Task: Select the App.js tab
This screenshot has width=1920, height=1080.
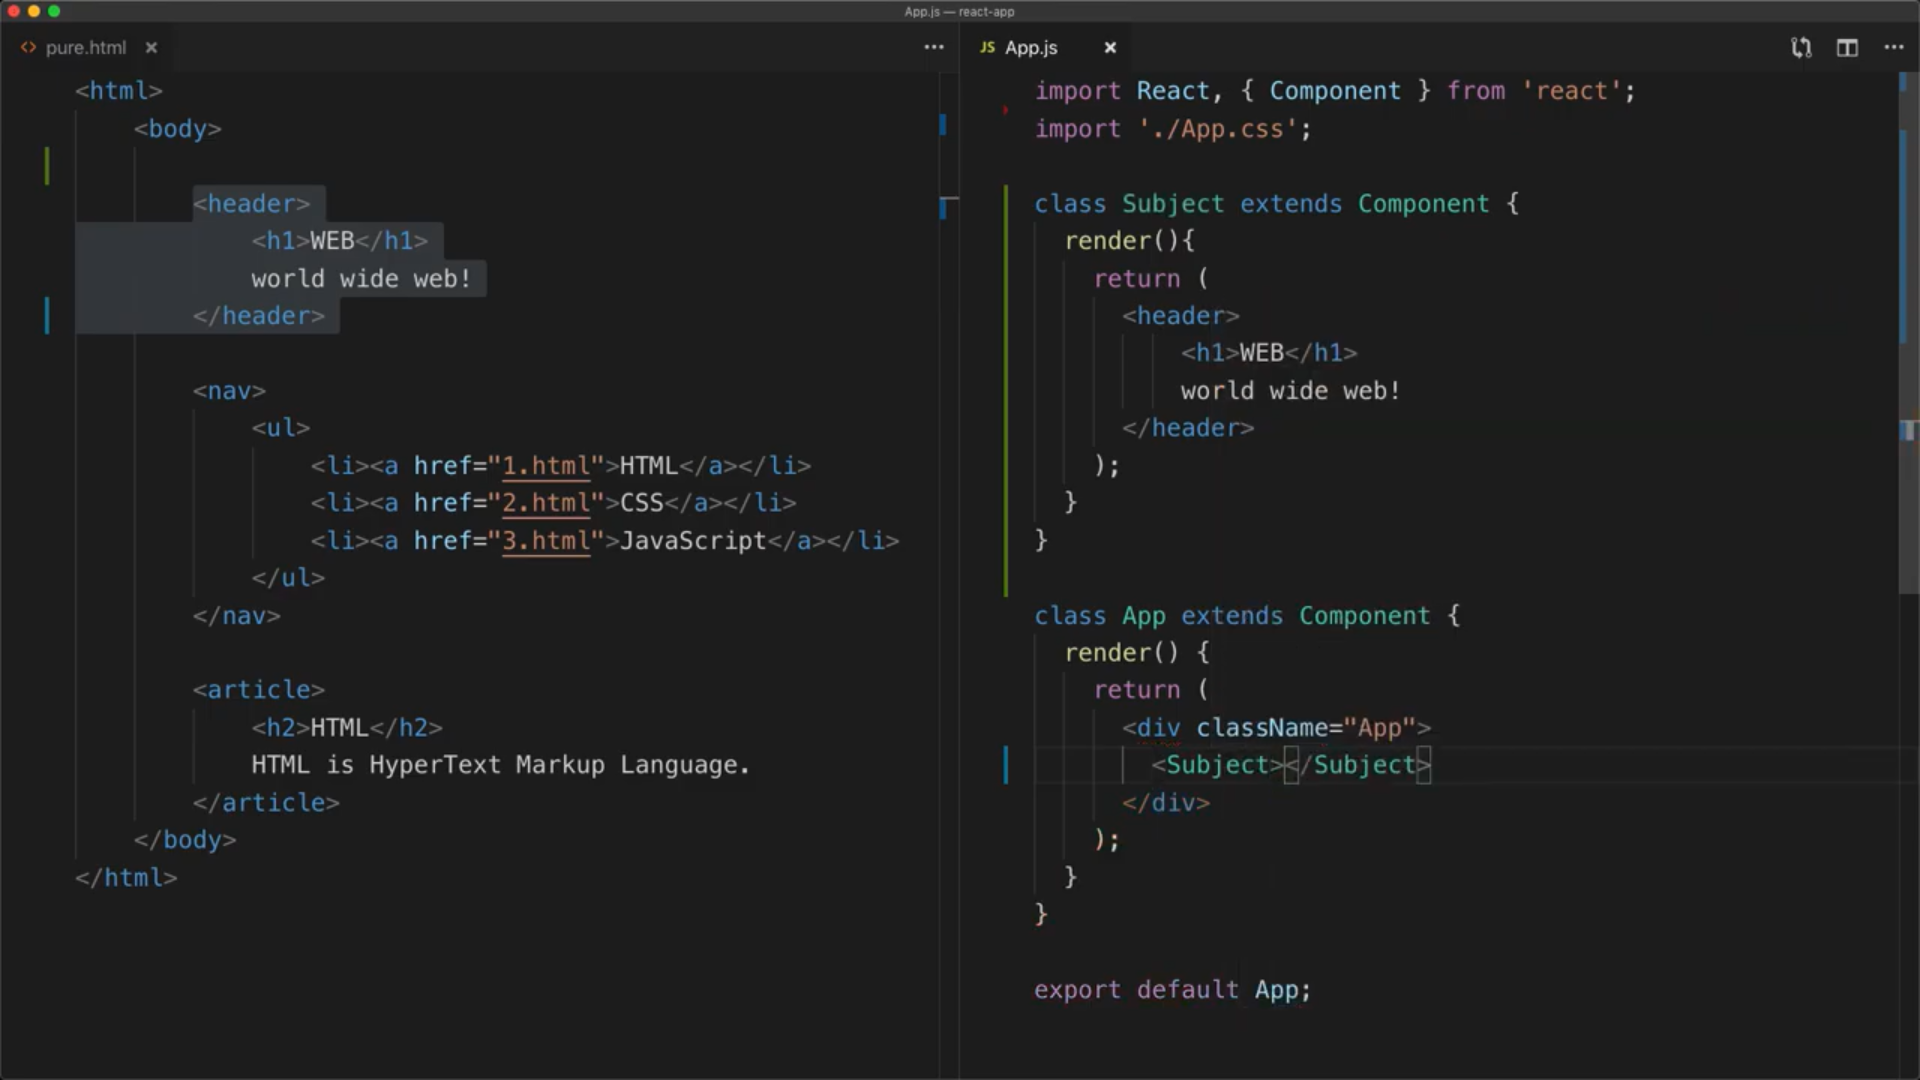Action: 1031,48
